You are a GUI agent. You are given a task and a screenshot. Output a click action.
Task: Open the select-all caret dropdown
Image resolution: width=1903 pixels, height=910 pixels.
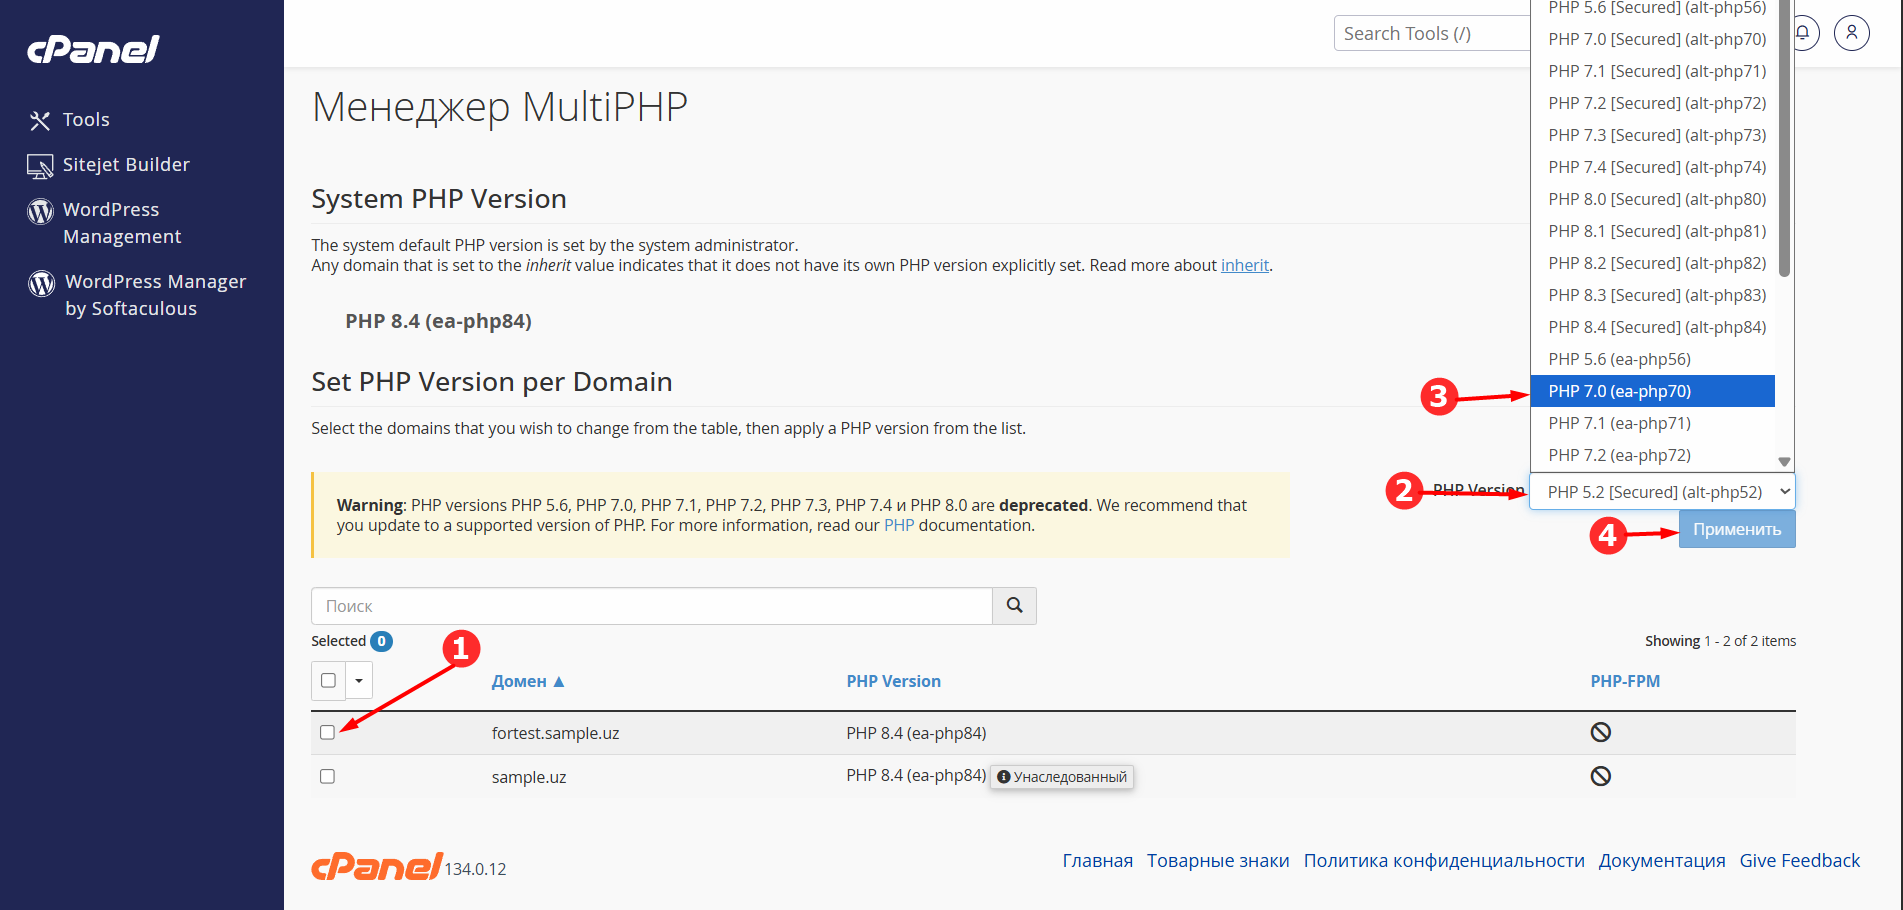coord(359,680)
